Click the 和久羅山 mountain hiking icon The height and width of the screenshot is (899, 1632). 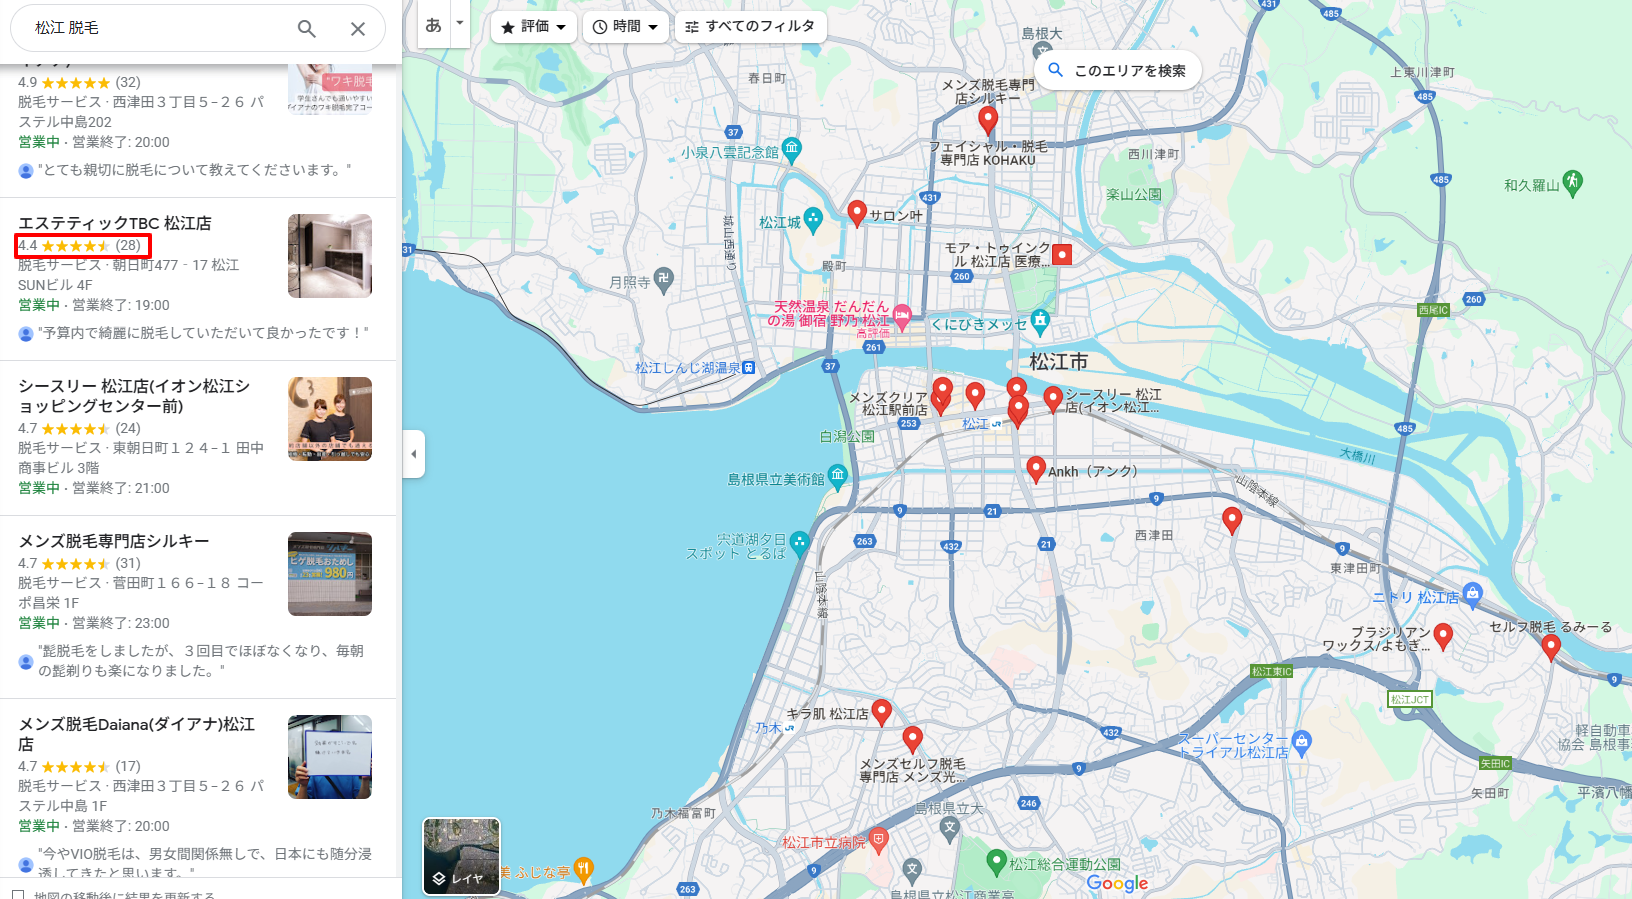point(1573,182)
